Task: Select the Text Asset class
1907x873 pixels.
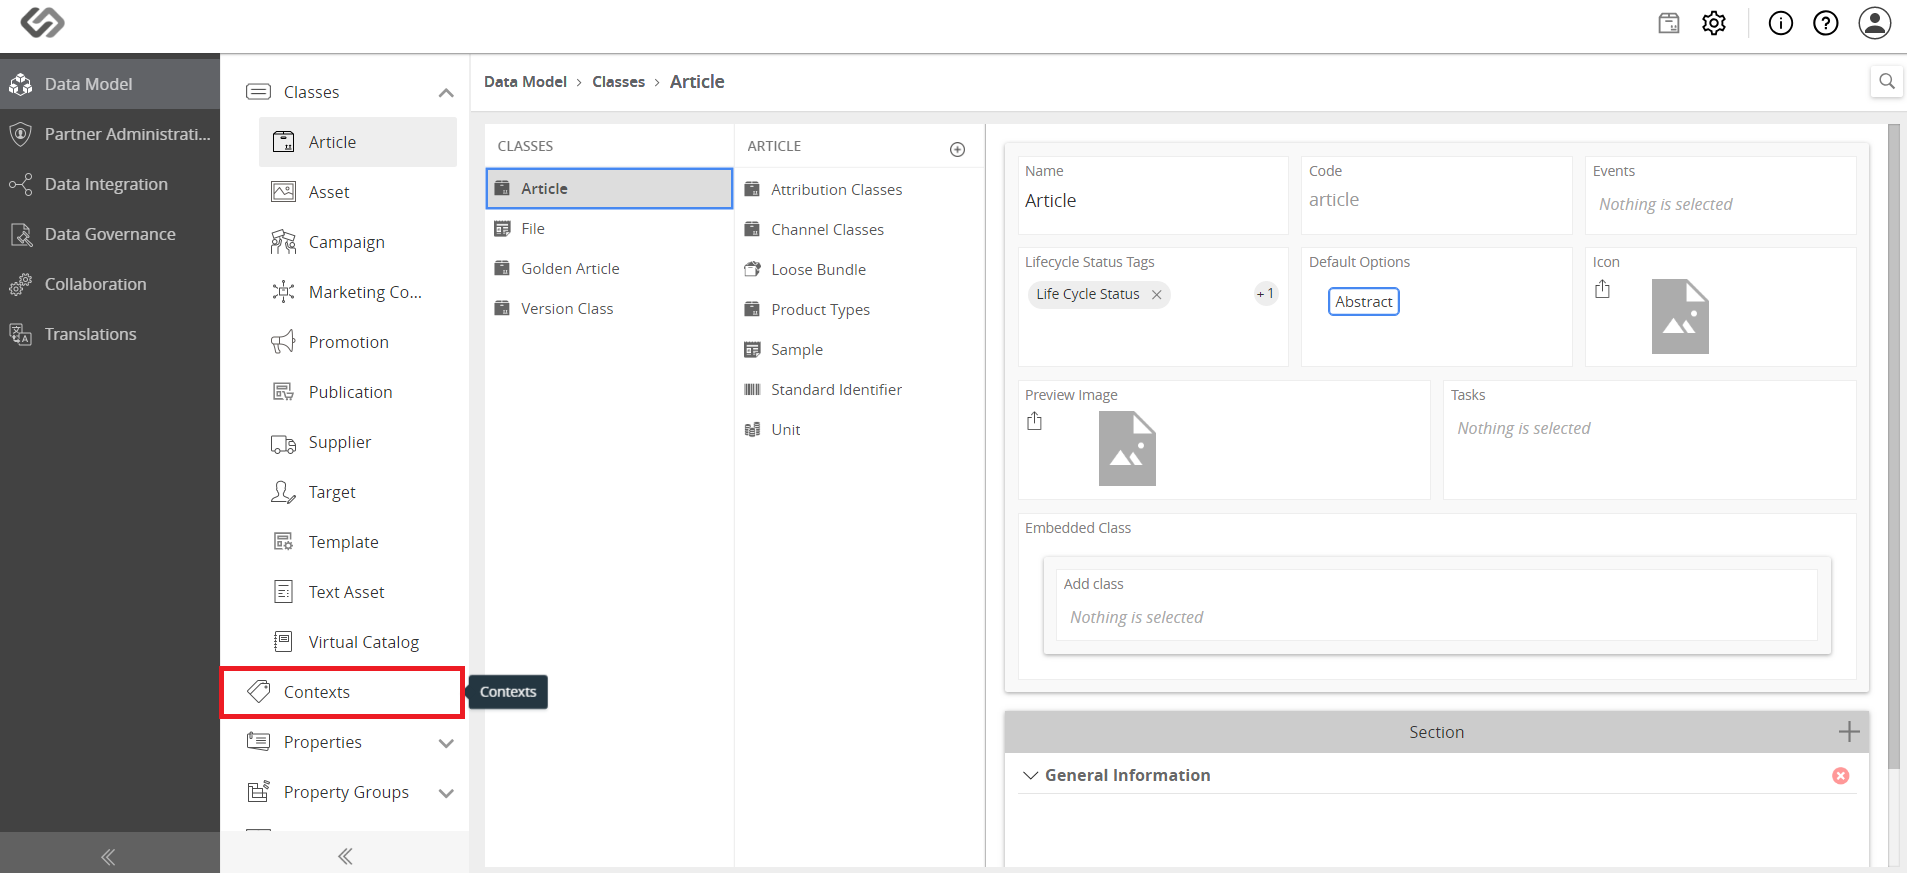Action: [x=358, y=592]
